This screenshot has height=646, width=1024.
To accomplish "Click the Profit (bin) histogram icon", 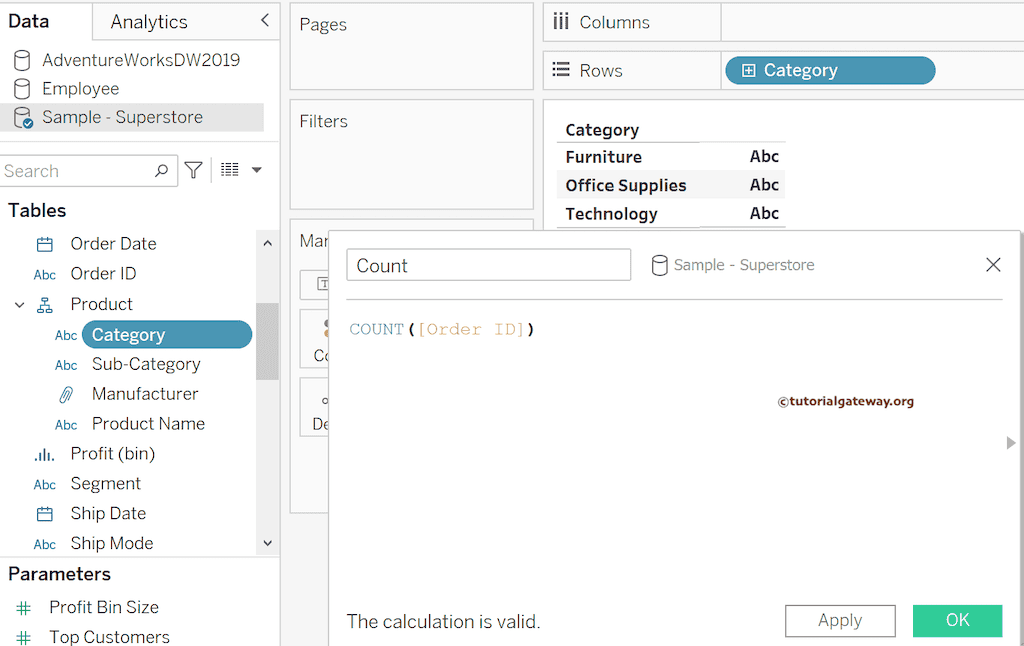I will coord(45,454).
